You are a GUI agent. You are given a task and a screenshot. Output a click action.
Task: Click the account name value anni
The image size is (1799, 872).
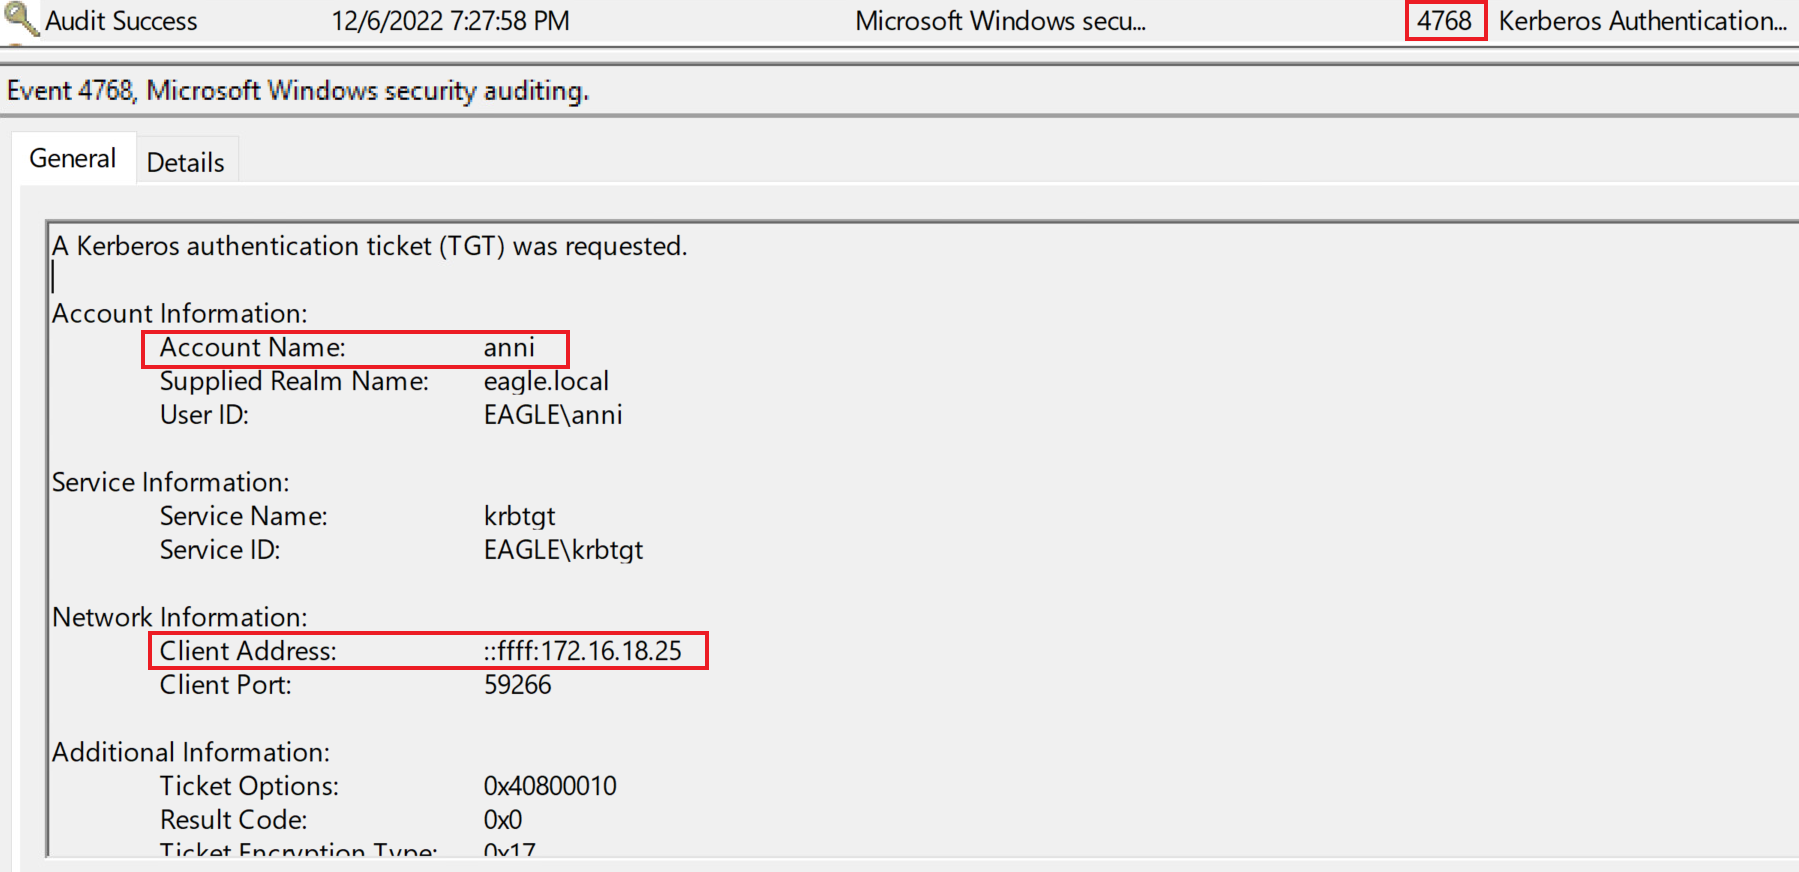pos(509,348)
